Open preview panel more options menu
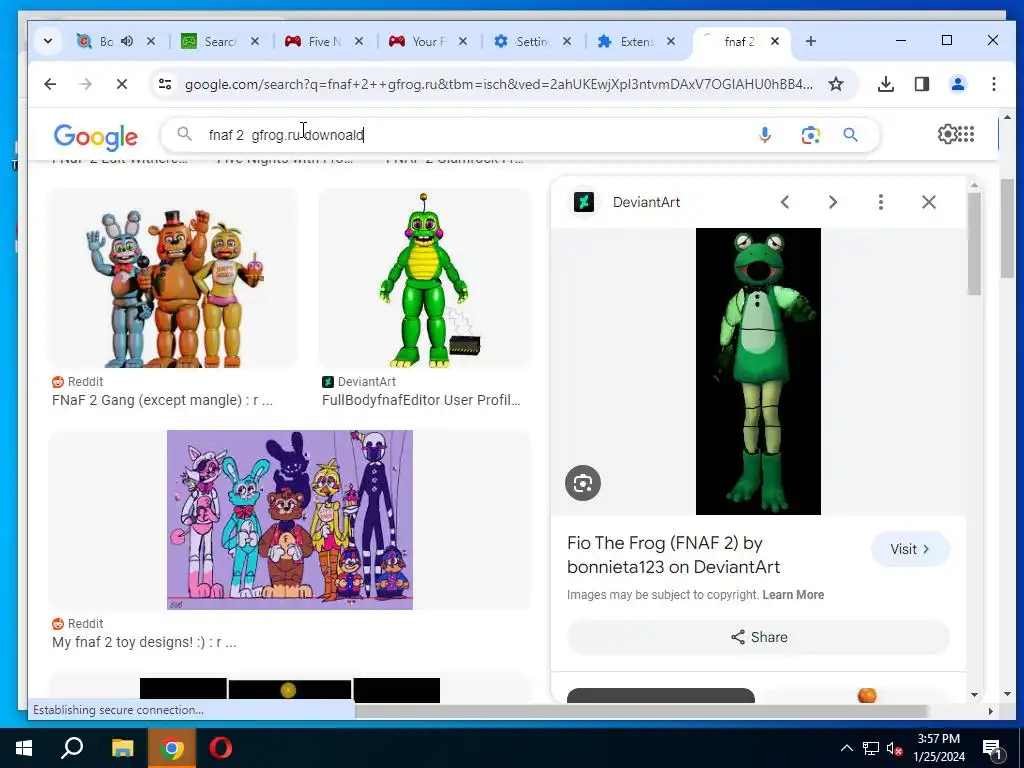 [880, 202]
